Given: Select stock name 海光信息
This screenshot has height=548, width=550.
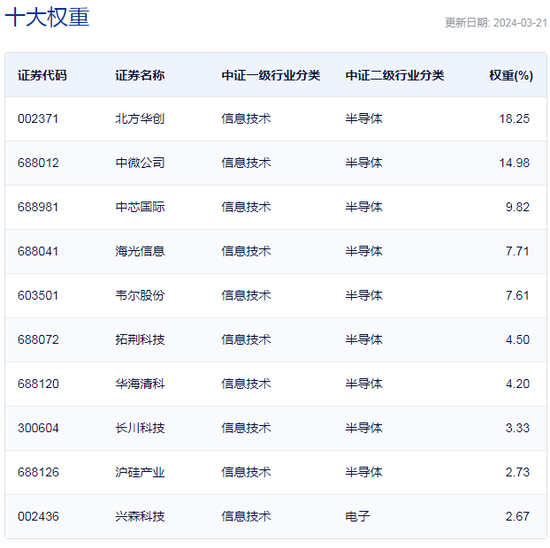Looking at the screenshot, I should [x=140, y=251].
